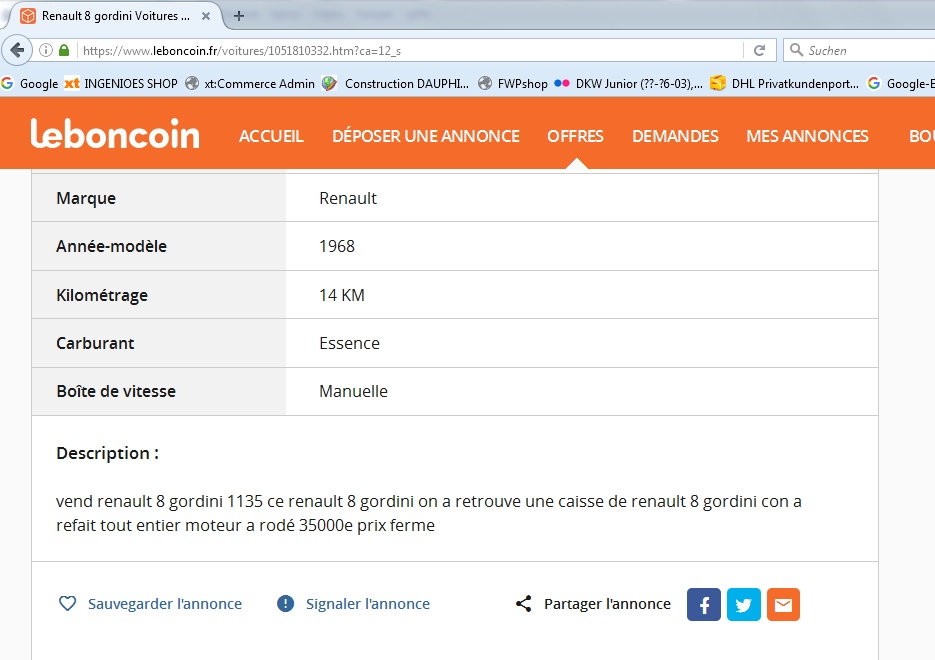Reload the page with the refresh icon
This screenshot has height=660, width=935.
click(759, 51)
